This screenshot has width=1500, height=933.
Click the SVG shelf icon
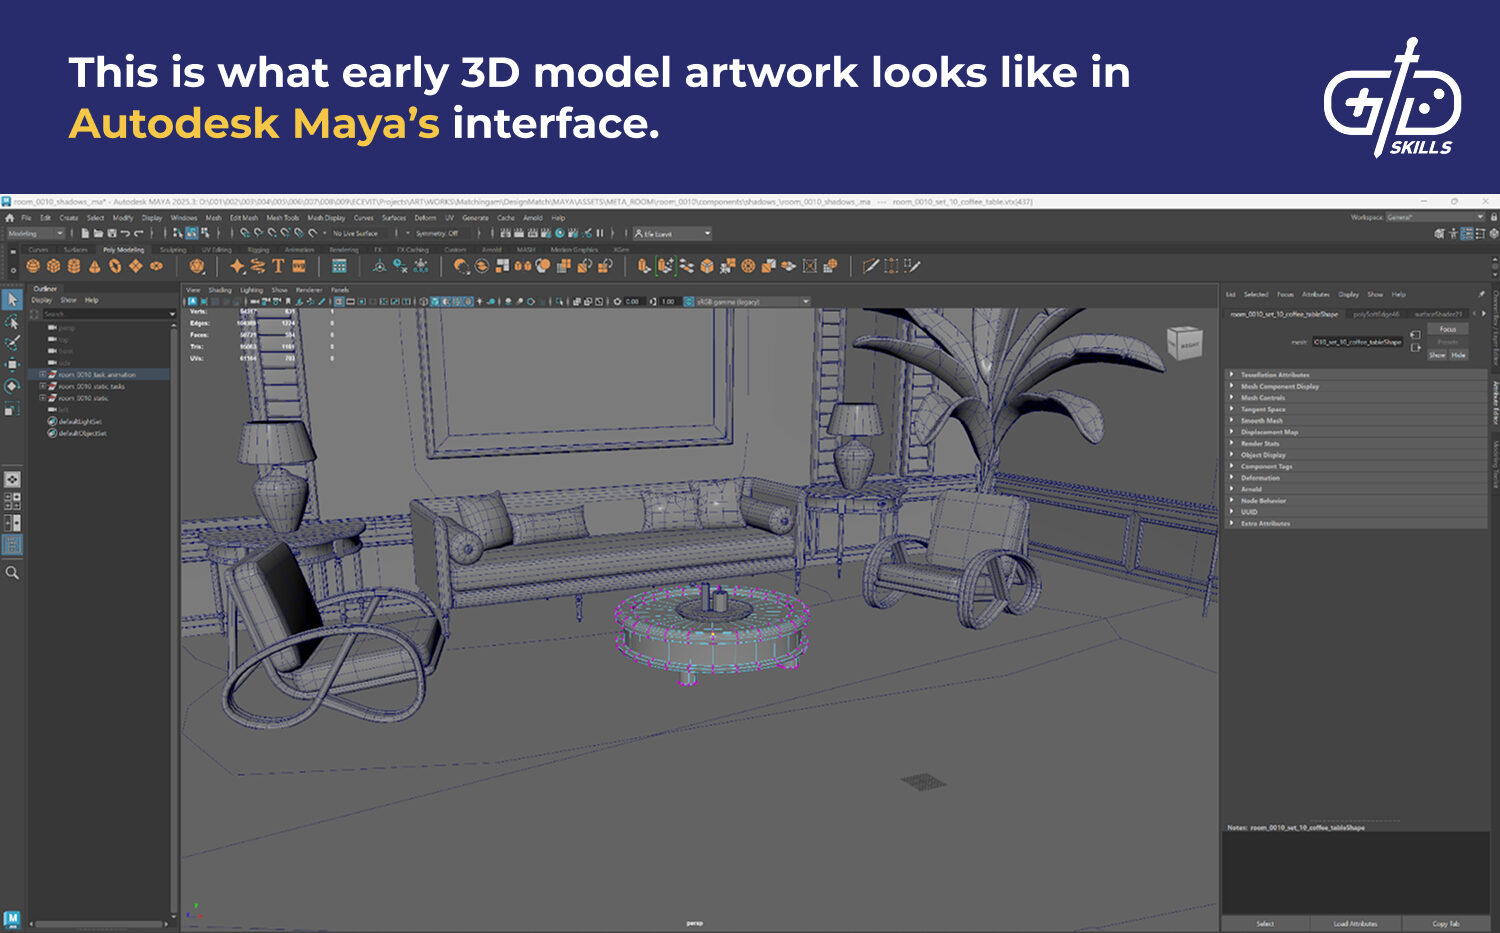pos(299,266)
